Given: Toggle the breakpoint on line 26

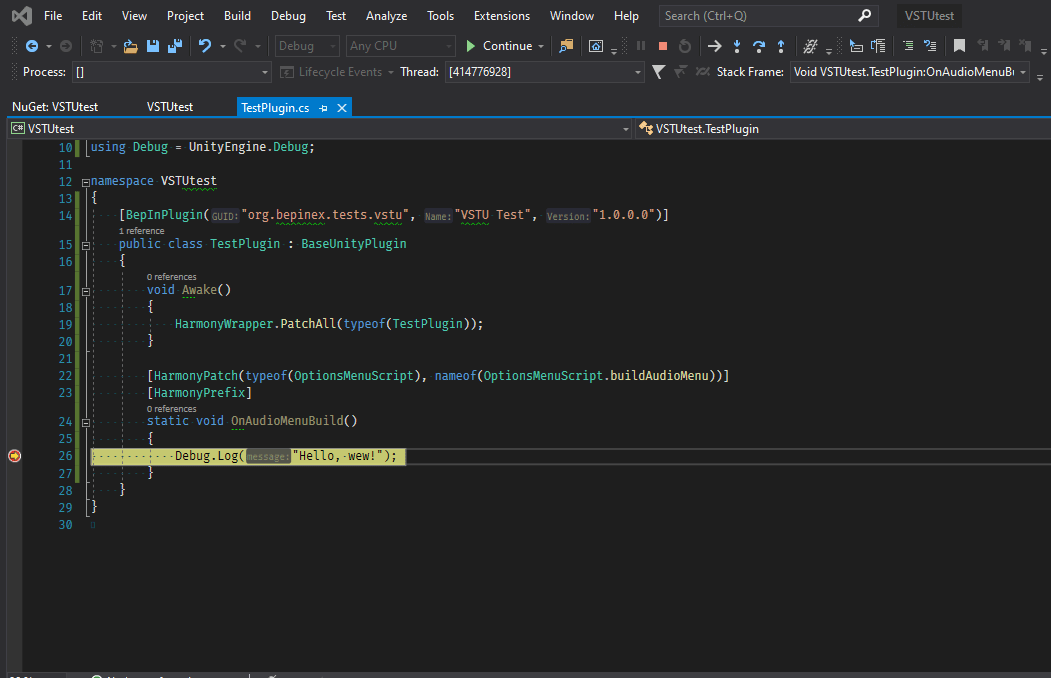Looking at the screenshot, I should pyautogui.click(x=14, y=455).
